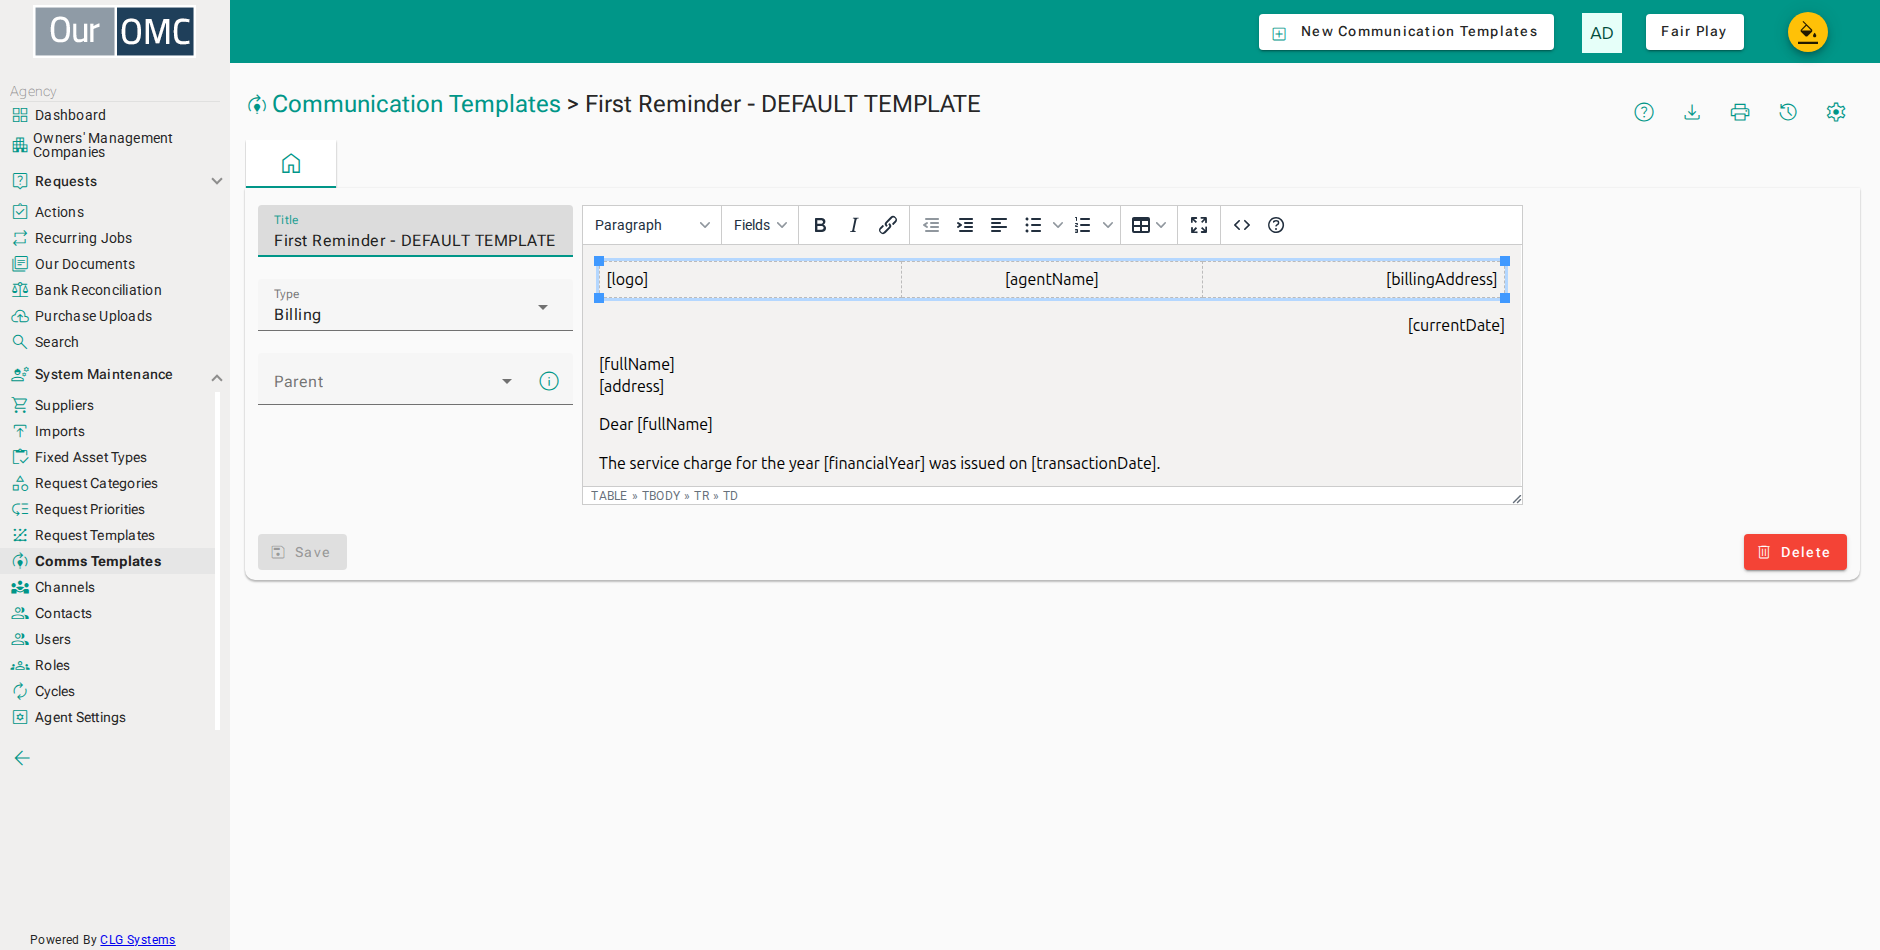Screen dimensions: 1880x950
Task: Open the table insert menu icon
Action: tap(1140, 225)
